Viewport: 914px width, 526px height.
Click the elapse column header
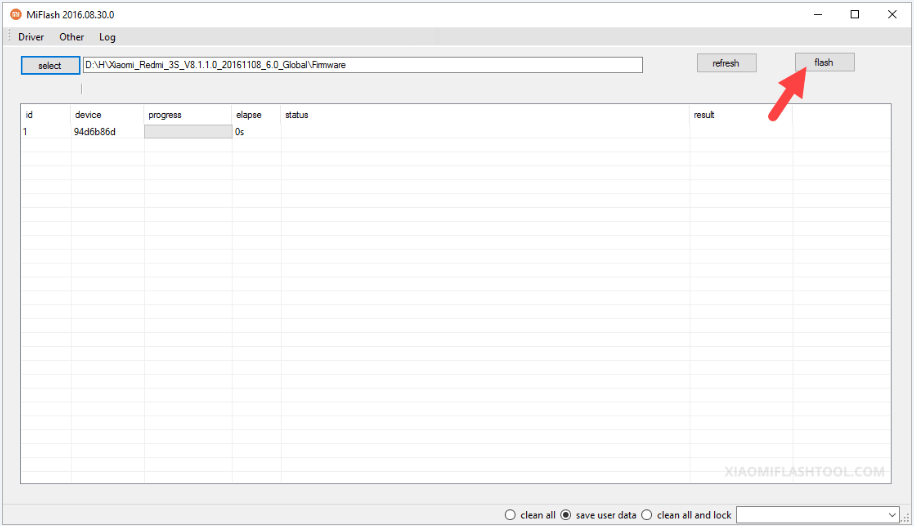pos(256,115)
